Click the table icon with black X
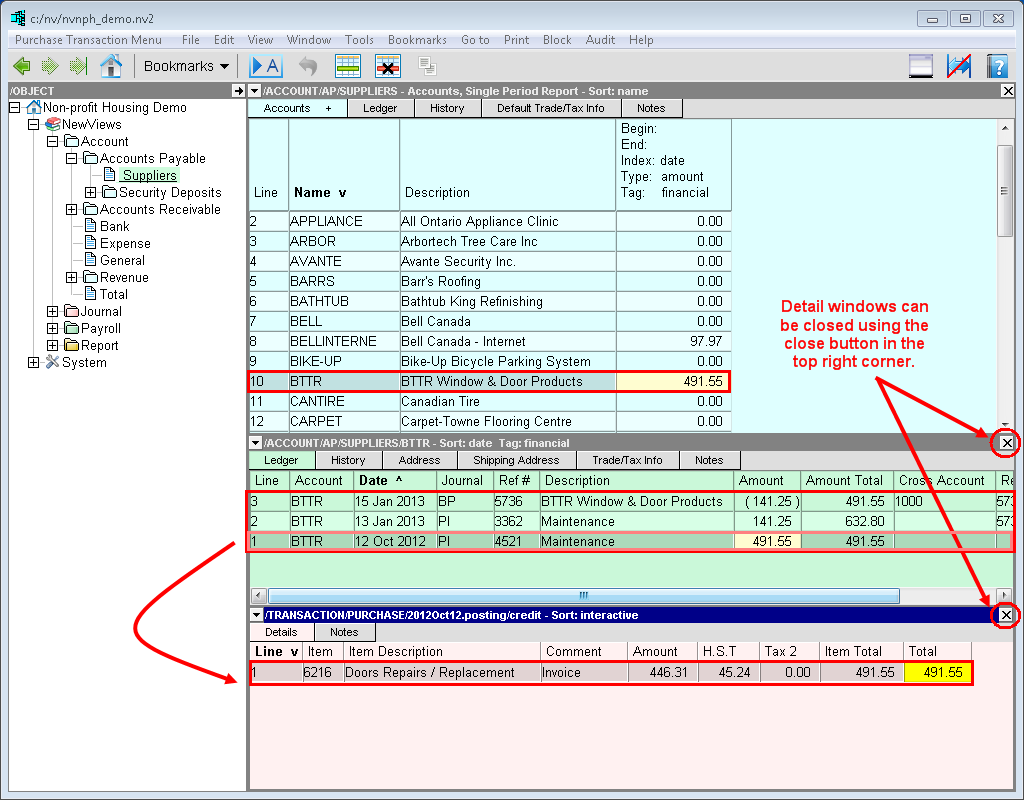The width and height of the screenshot is (1024, 800). (x=387, y=66)
